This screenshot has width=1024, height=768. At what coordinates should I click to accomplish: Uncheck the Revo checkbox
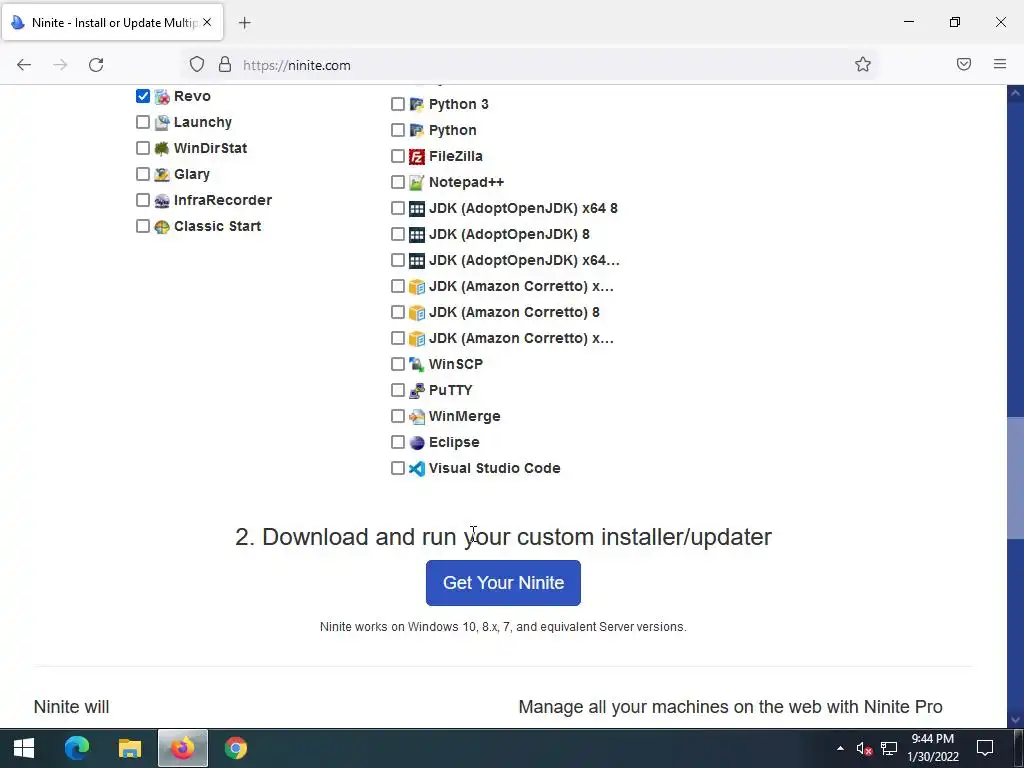[x=143, y=96]
